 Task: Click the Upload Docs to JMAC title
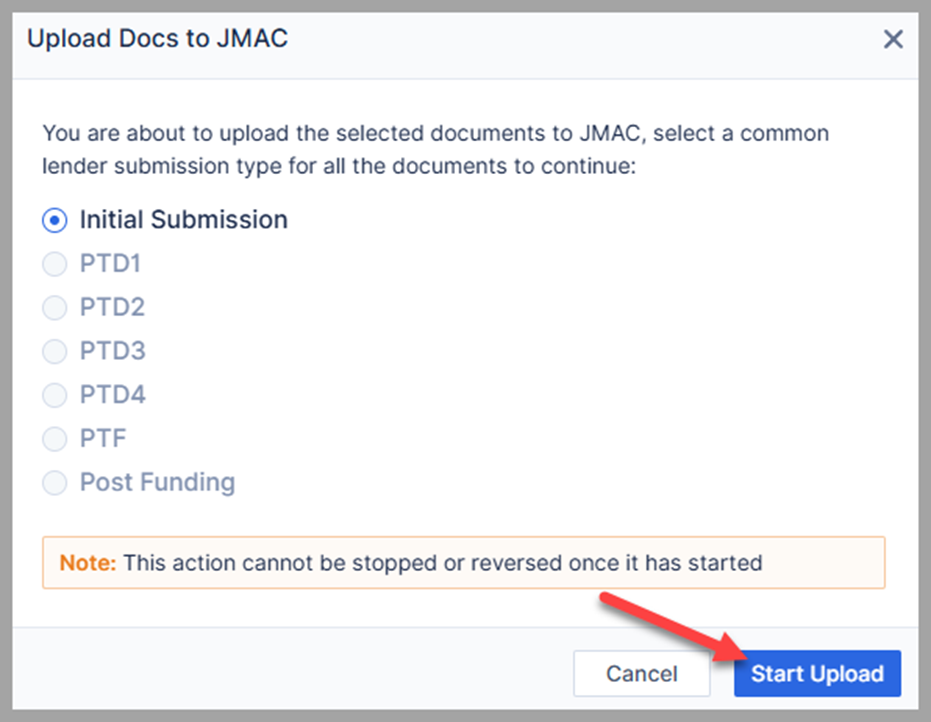(157, 40)
